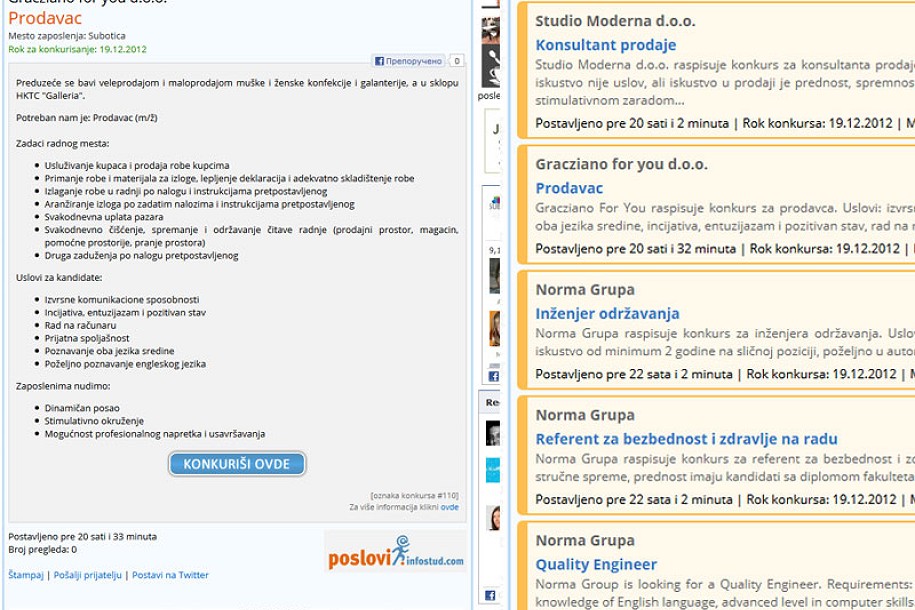Click the '[oznaka konkursa #110]' label
Screen dimensions: 915x610
coord(414,496)
